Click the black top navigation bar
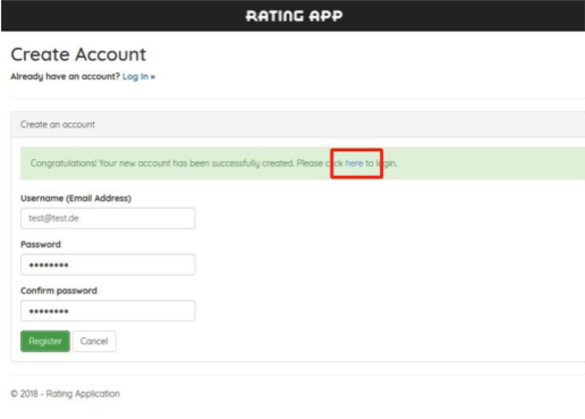The image size is (585, 419). [293, 16]
